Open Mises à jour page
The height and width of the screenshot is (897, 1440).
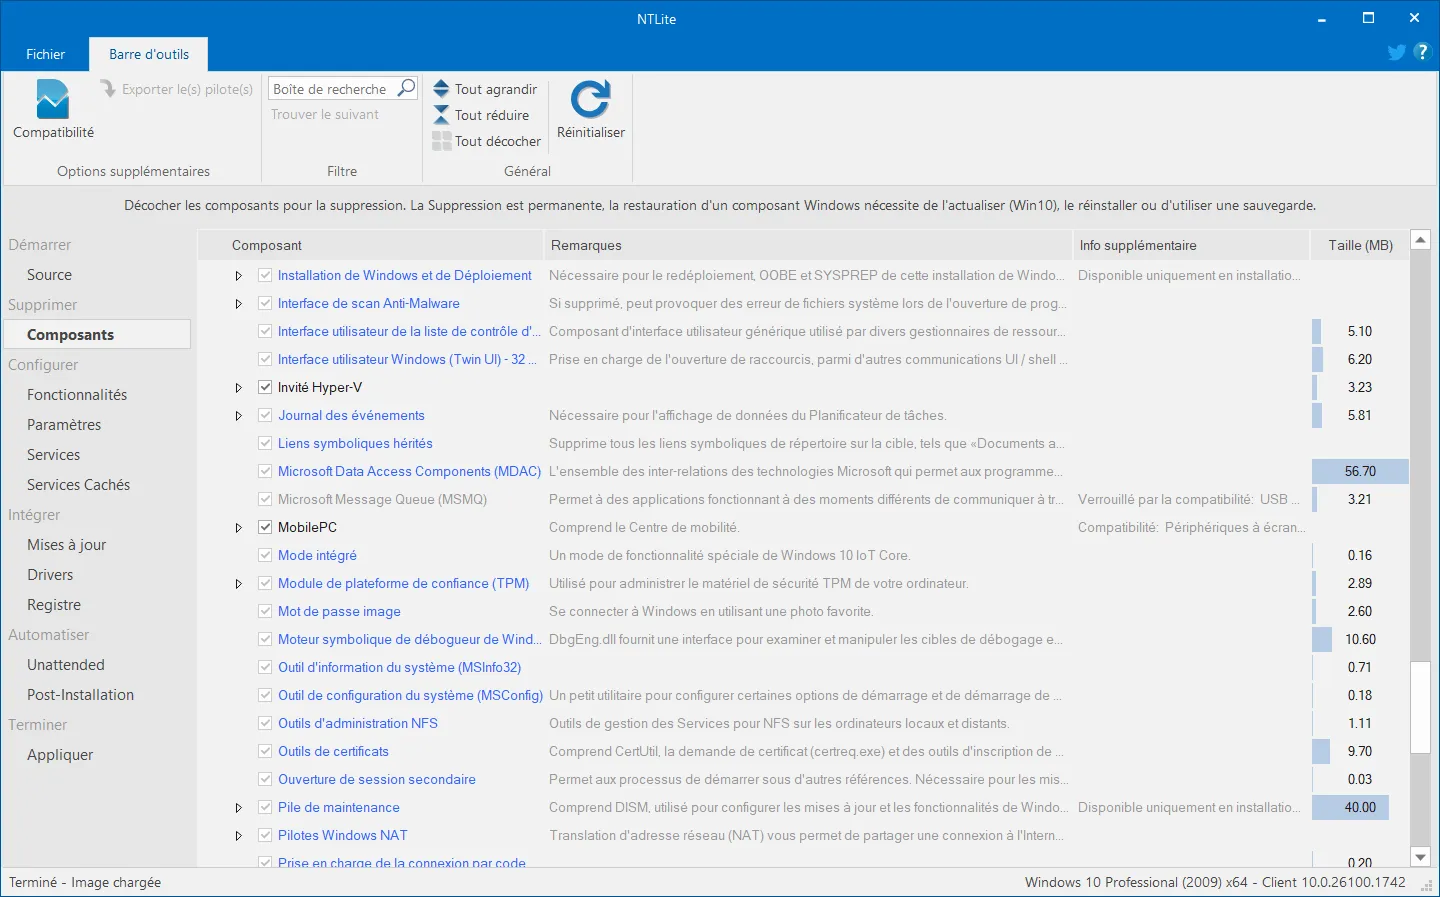[66, 545]
